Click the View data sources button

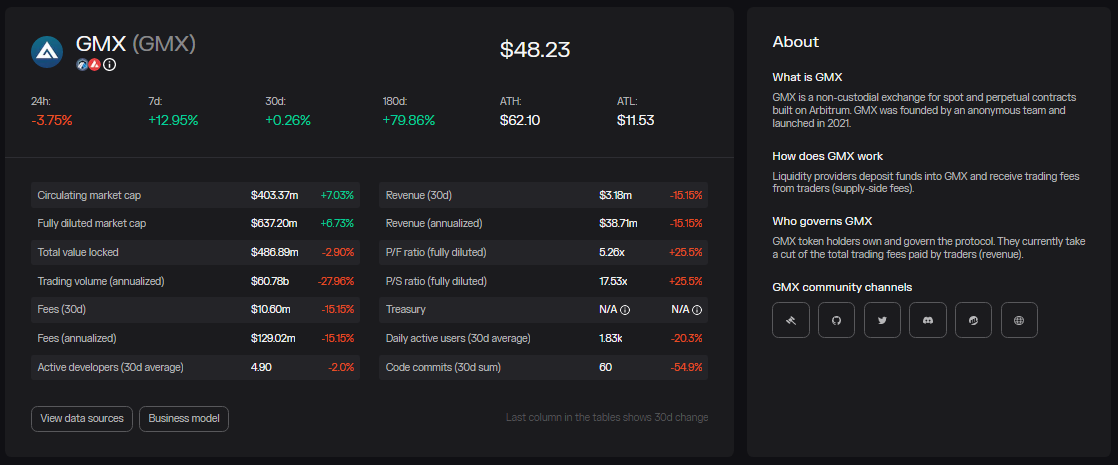82,419
